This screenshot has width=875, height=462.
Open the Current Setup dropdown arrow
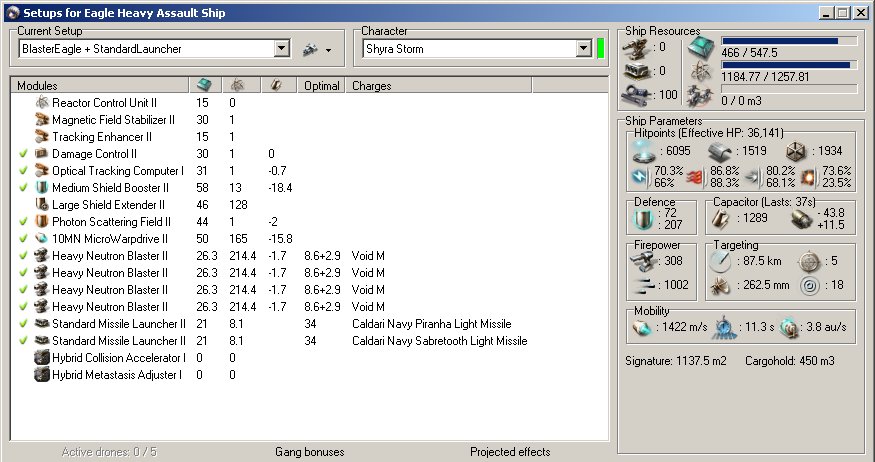[282, 49]
